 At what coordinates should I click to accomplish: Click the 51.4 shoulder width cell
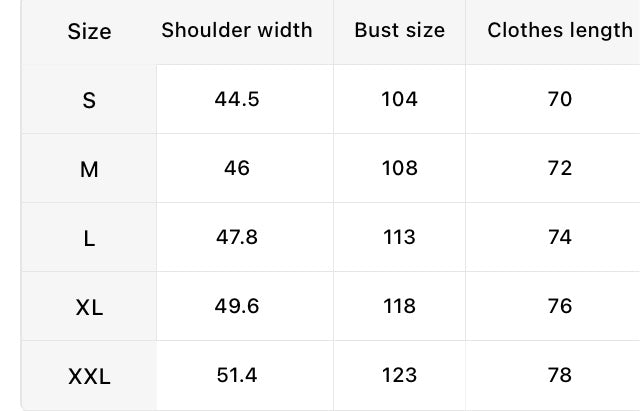coord(237,375)
